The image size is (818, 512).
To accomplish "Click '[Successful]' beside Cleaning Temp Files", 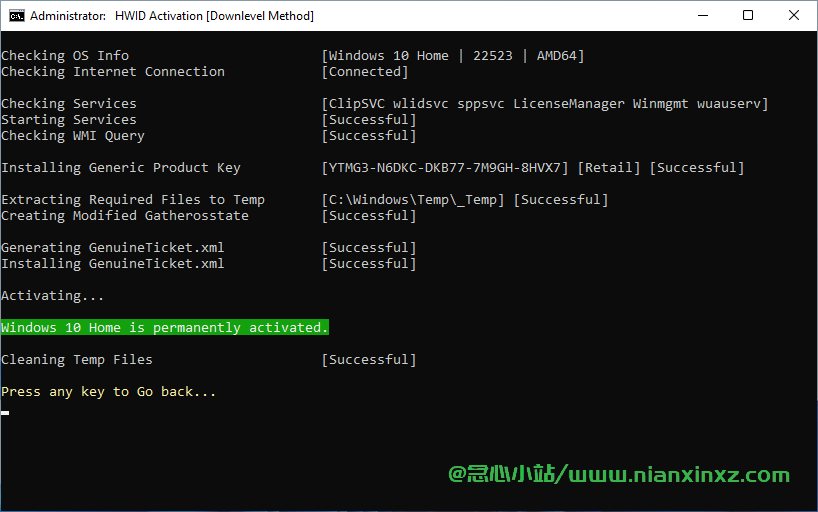I will [369, 360].
